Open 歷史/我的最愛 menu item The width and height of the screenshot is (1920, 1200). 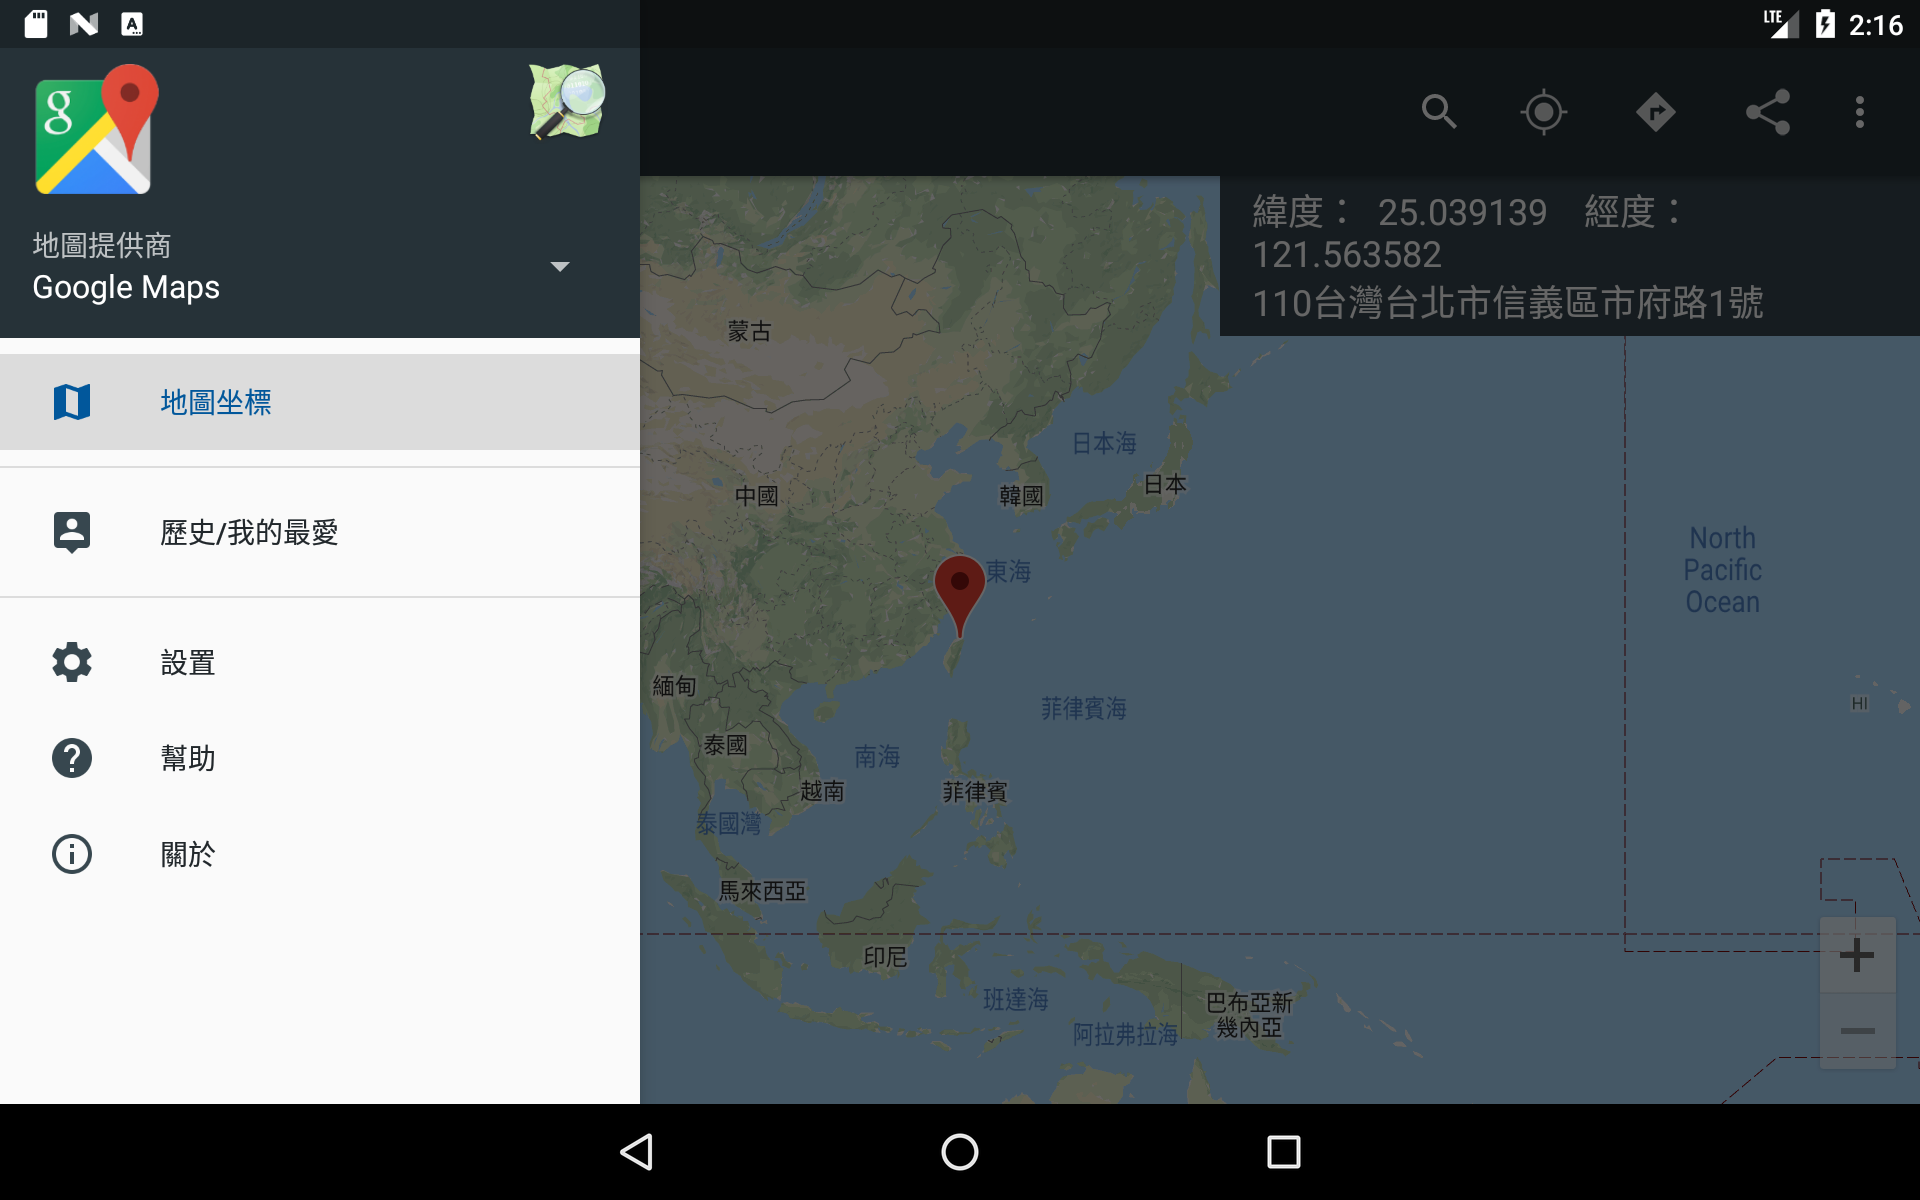(320, 532)
